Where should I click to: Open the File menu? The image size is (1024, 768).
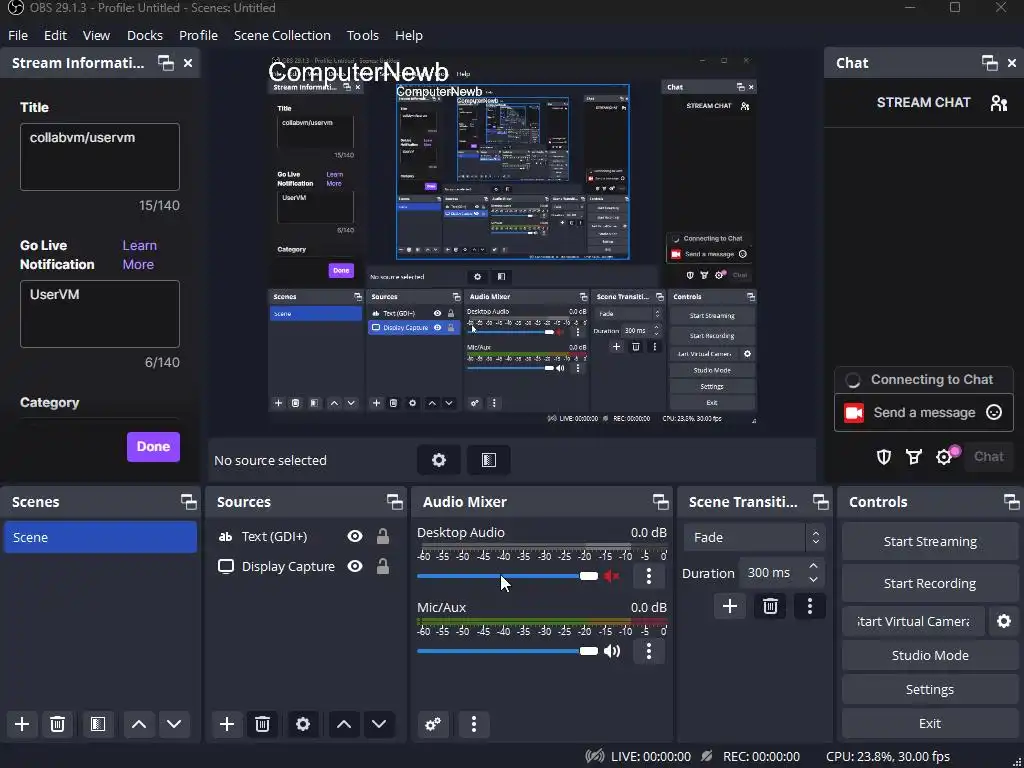(18, 35)
